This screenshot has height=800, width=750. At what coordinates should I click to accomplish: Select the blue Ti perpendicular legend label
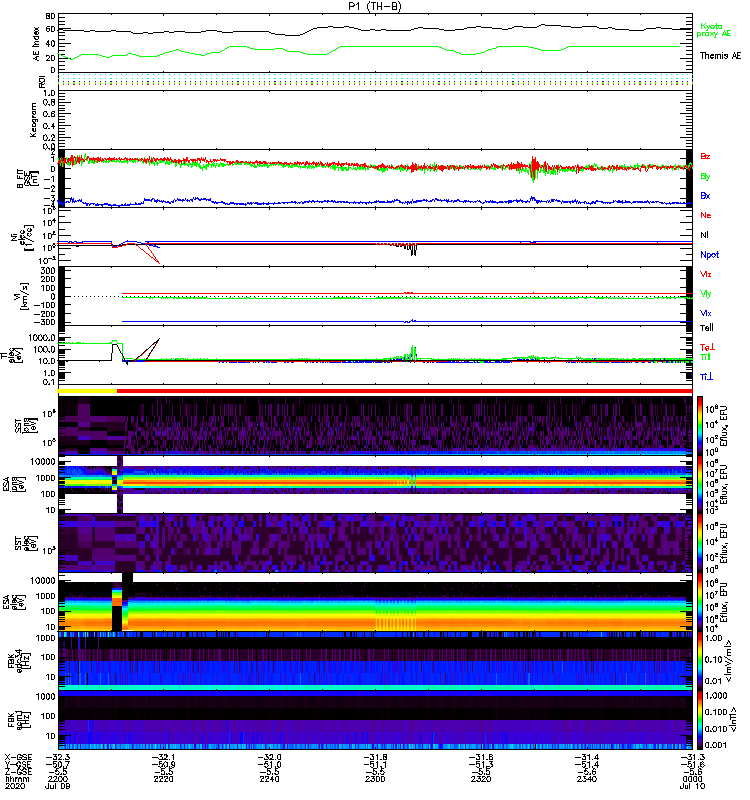click(x=706, y=377)
